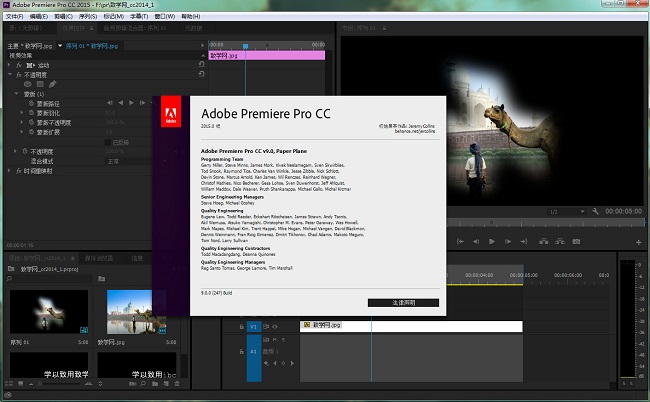The image size is (650, 402).
Task: Reset the 不透明度 (Opacity) effect parameters
Action: (199, 75)
